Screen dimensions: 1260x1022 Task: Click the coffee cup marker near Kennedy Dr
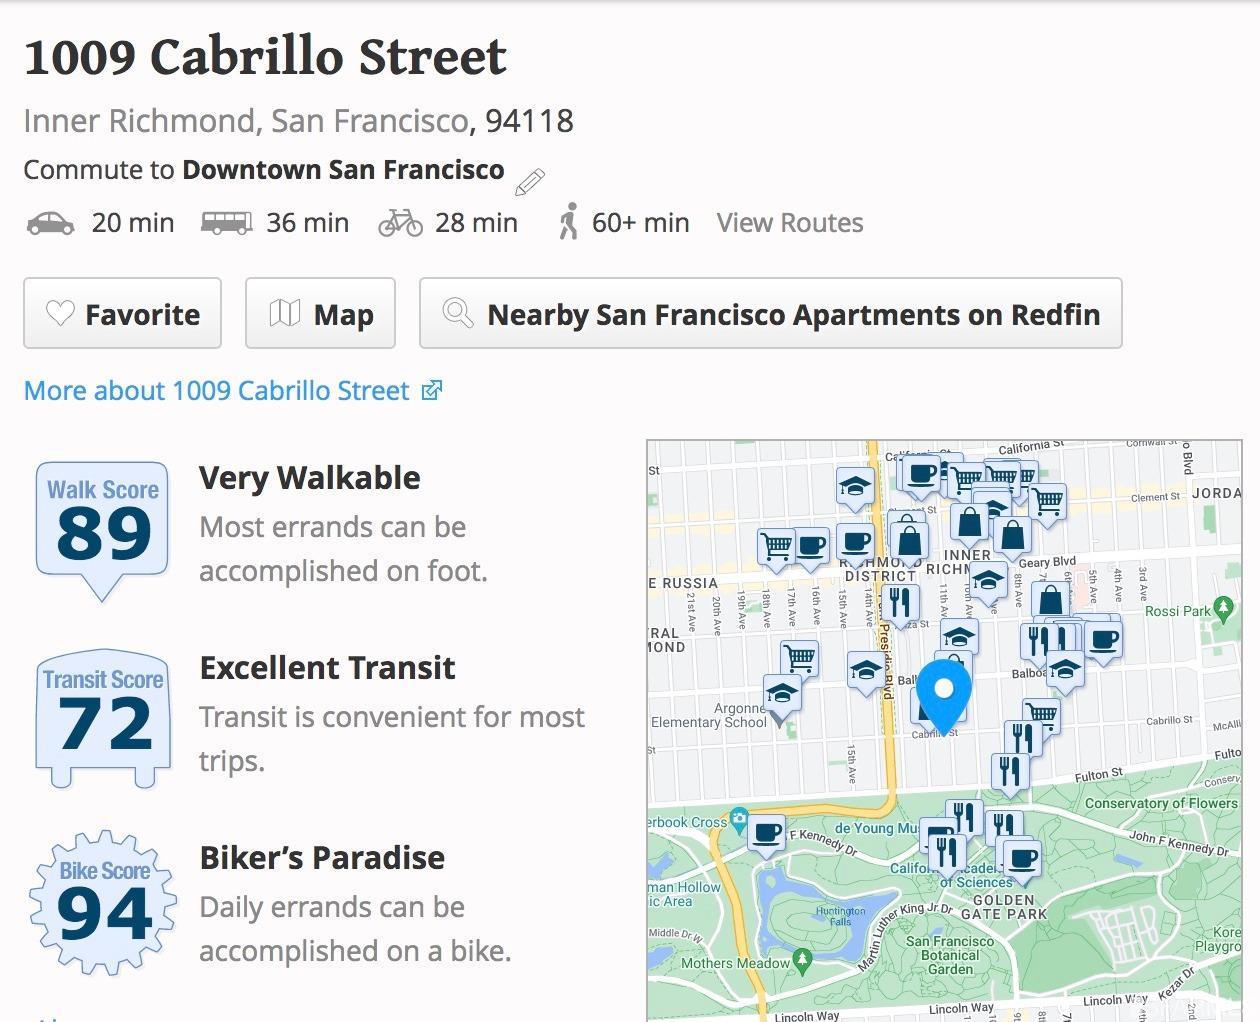(767, 832)
